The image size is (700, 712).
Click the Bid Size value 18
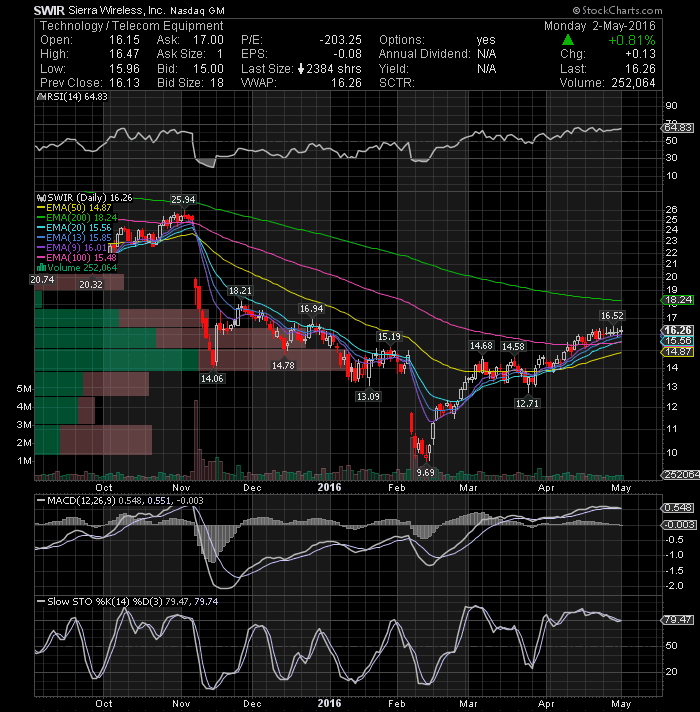(x=217, y=83)
